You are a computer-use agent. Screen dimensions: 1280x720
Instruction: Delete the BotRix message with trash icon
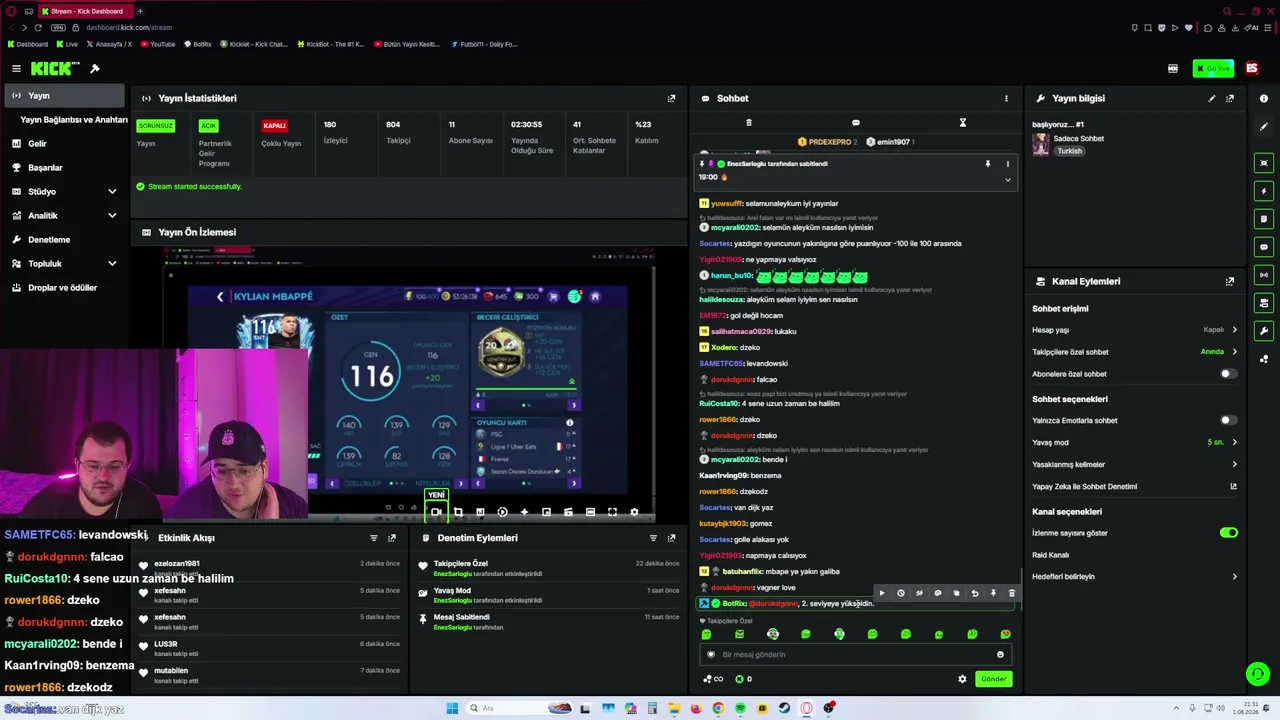[1011, 593]
